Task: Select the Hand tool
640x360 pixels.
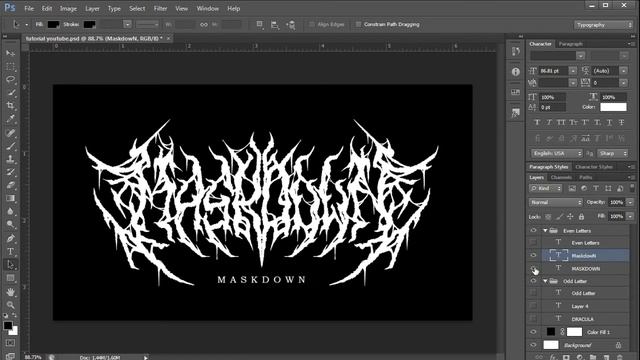Action: (x=11, y=292)
